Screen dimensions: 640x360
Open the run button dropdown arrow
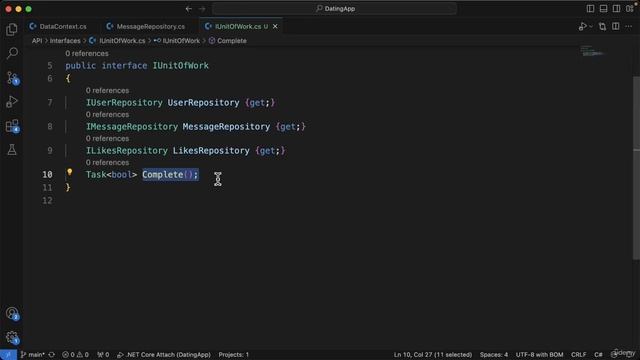(591, 27)
